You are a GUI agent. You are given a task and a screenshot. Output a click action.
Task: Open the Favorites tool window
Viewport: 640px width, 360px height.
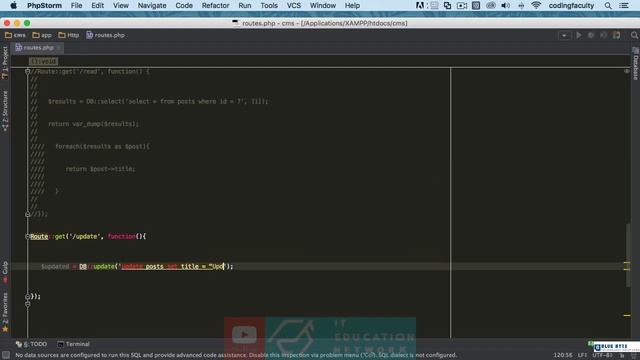pos(5,313)
